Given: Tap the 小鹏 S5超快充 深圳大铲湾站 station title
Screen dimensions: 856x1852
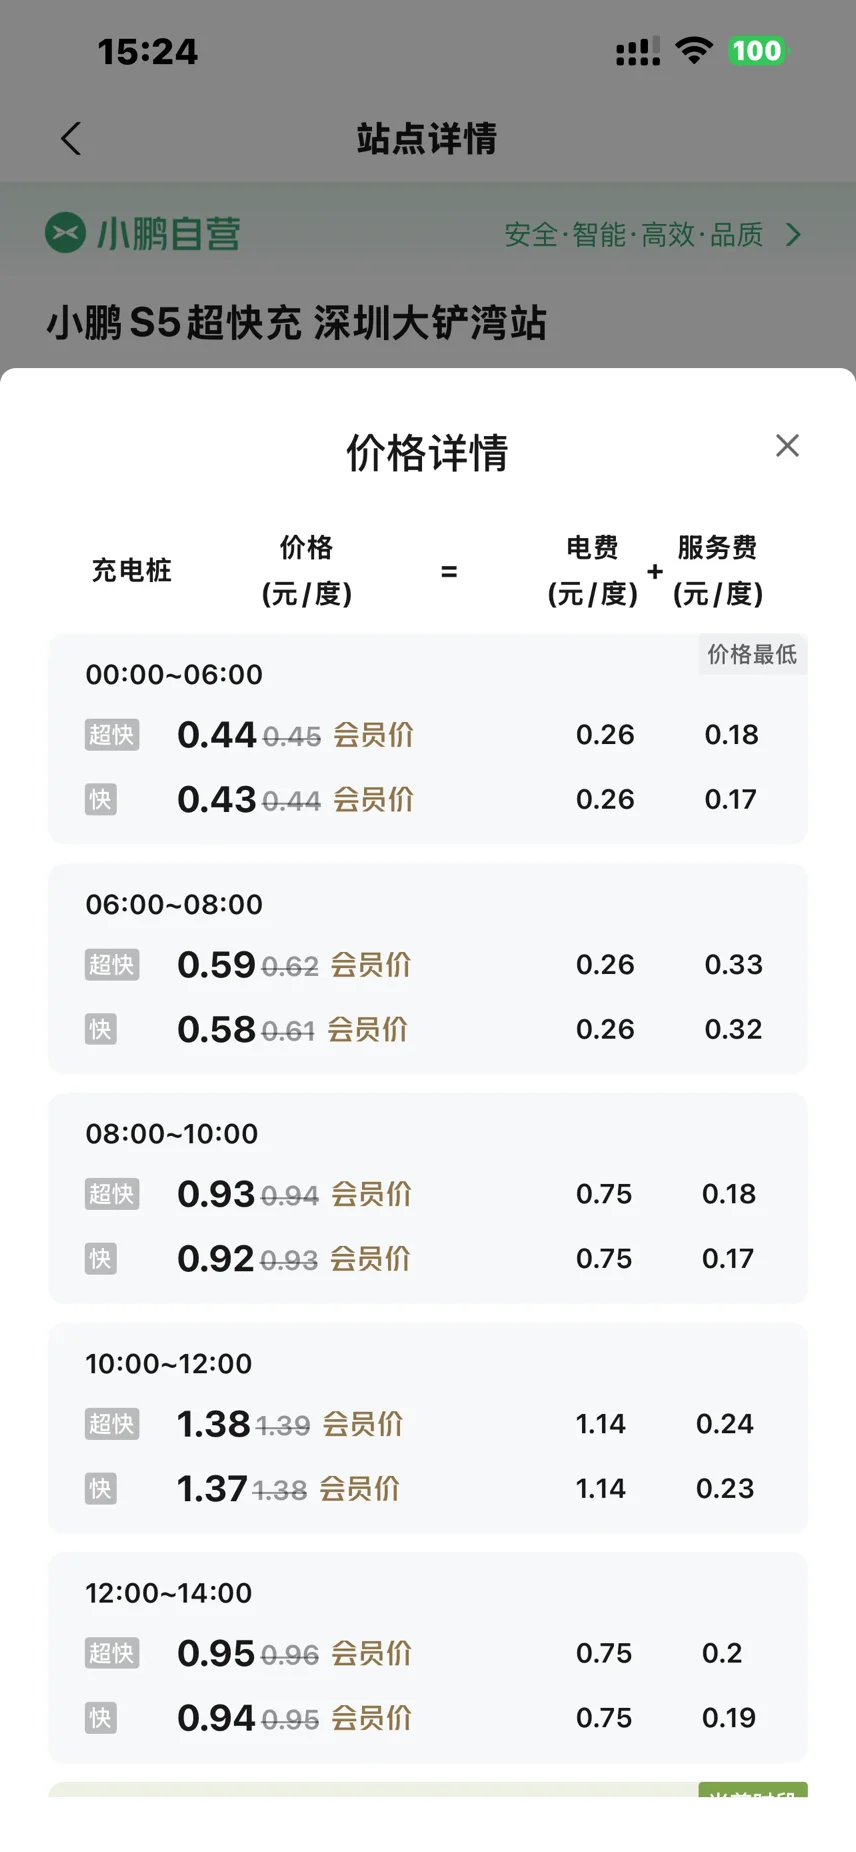Looking at the screenshot, I should (x=296, y=324).
